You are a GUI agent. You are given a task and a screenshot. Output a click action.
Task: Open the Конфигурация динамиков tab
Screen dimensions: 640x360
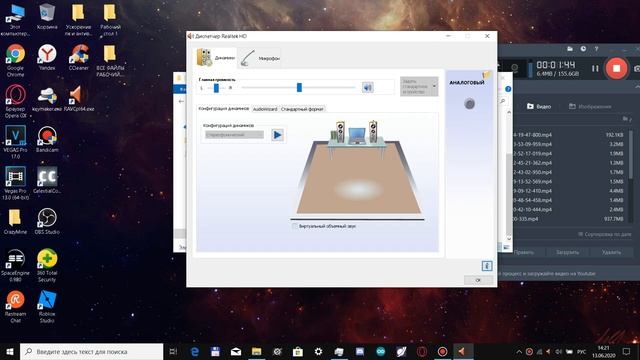pos(224,109)
